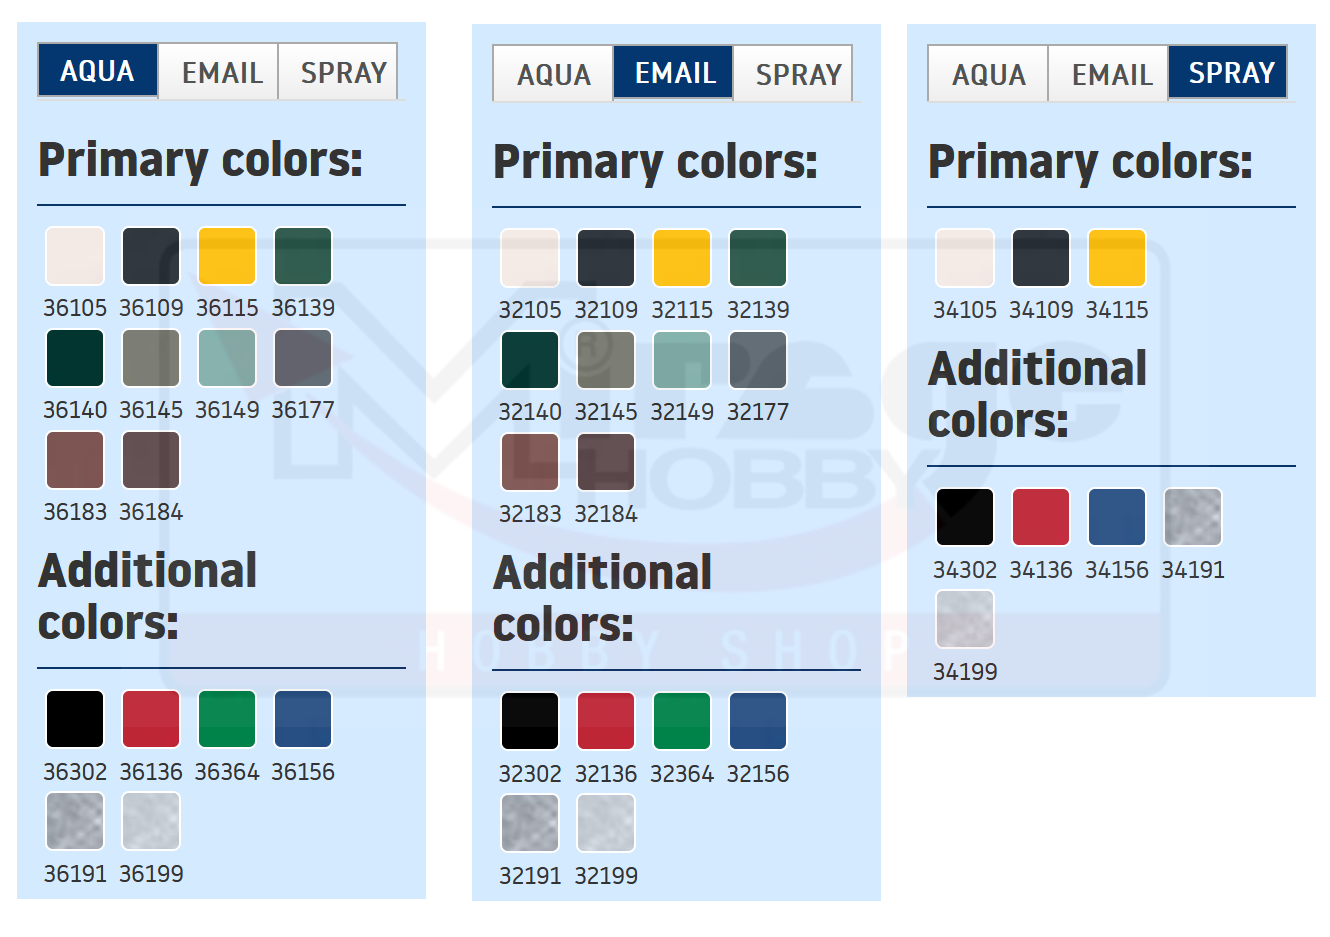Switch to EMAIL tab in right panel
1330x937 pixels.
(x=1110, y=74)
